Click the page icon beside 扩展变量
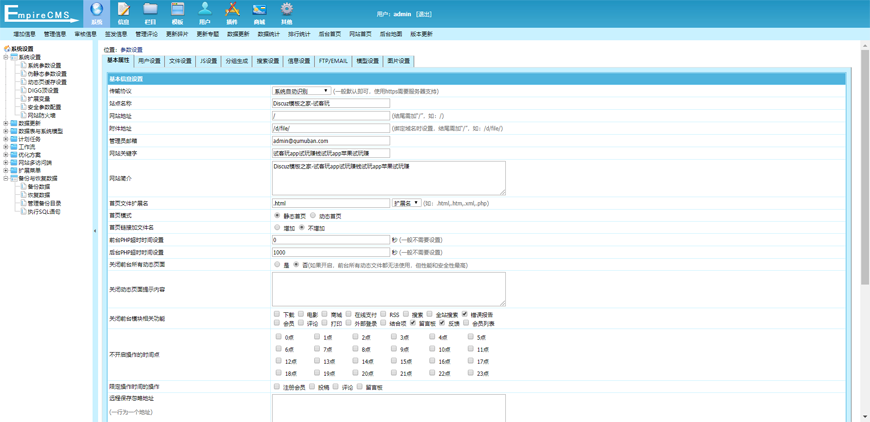 (x=23, y=99)
